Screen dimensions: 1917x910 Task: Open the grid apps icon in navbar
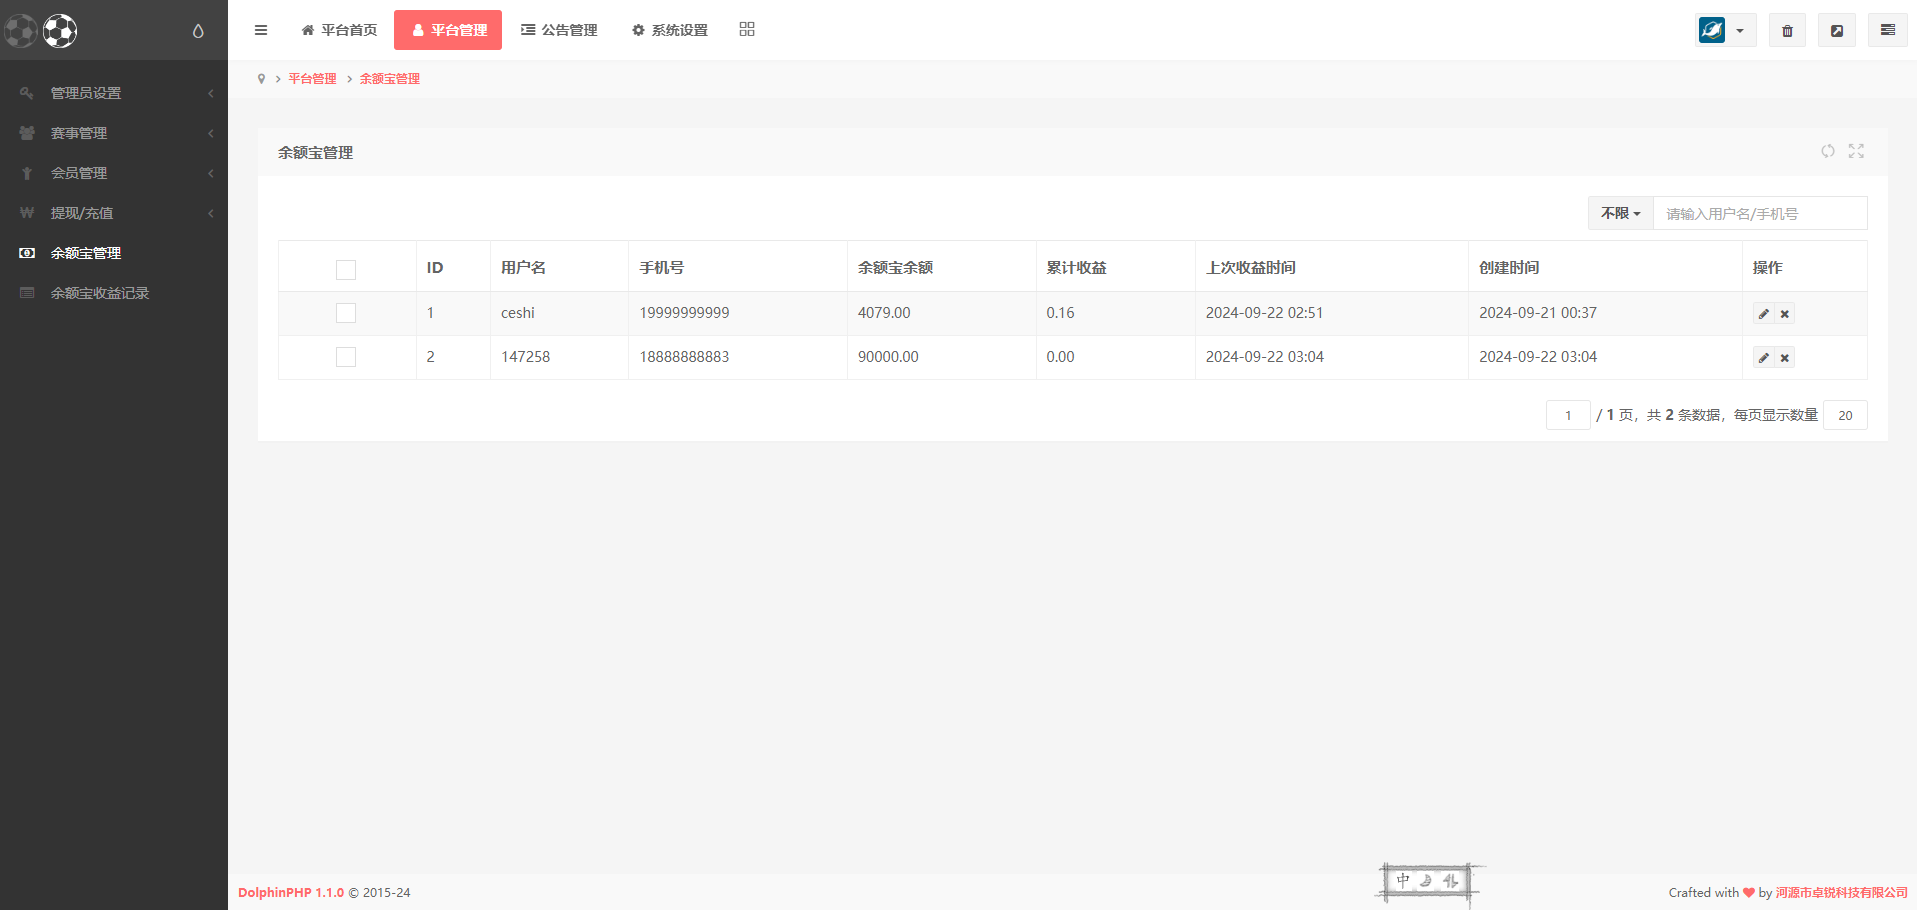(747, 30)
